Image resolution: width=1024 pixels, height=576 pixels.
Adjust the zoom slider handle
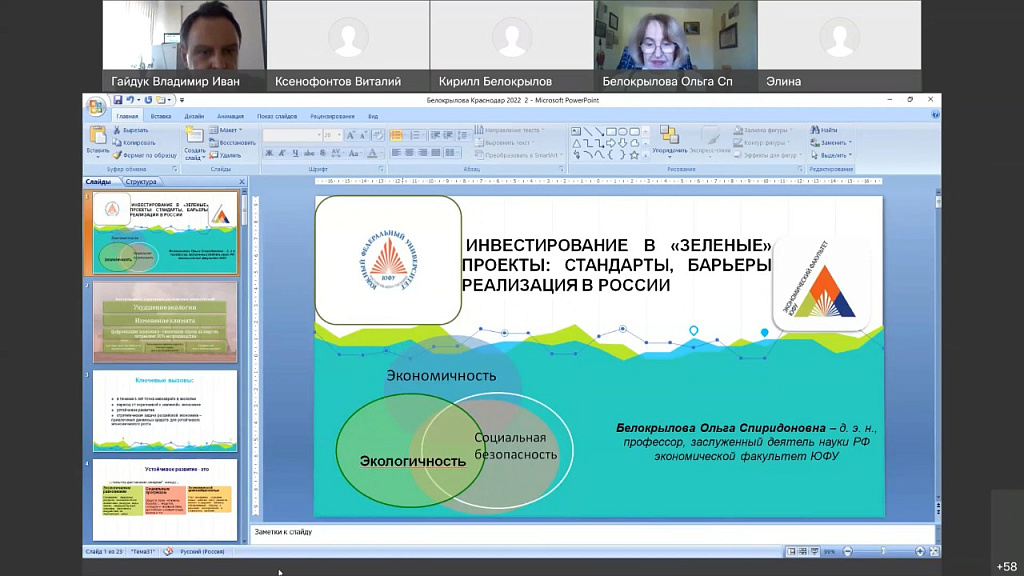coord(883,552)
